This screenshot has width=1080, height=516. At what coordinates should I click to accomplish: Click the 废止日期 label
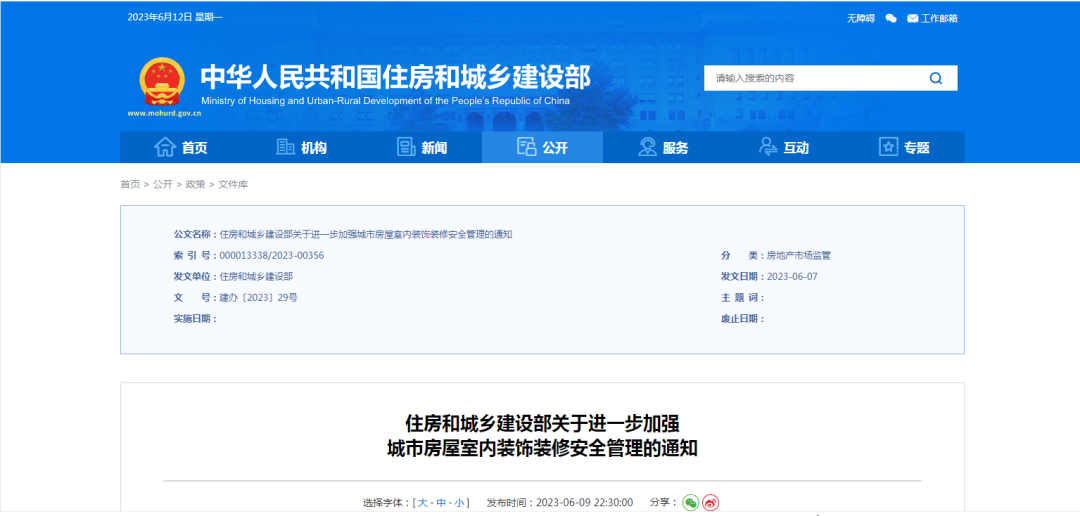[x=740, y=319]
